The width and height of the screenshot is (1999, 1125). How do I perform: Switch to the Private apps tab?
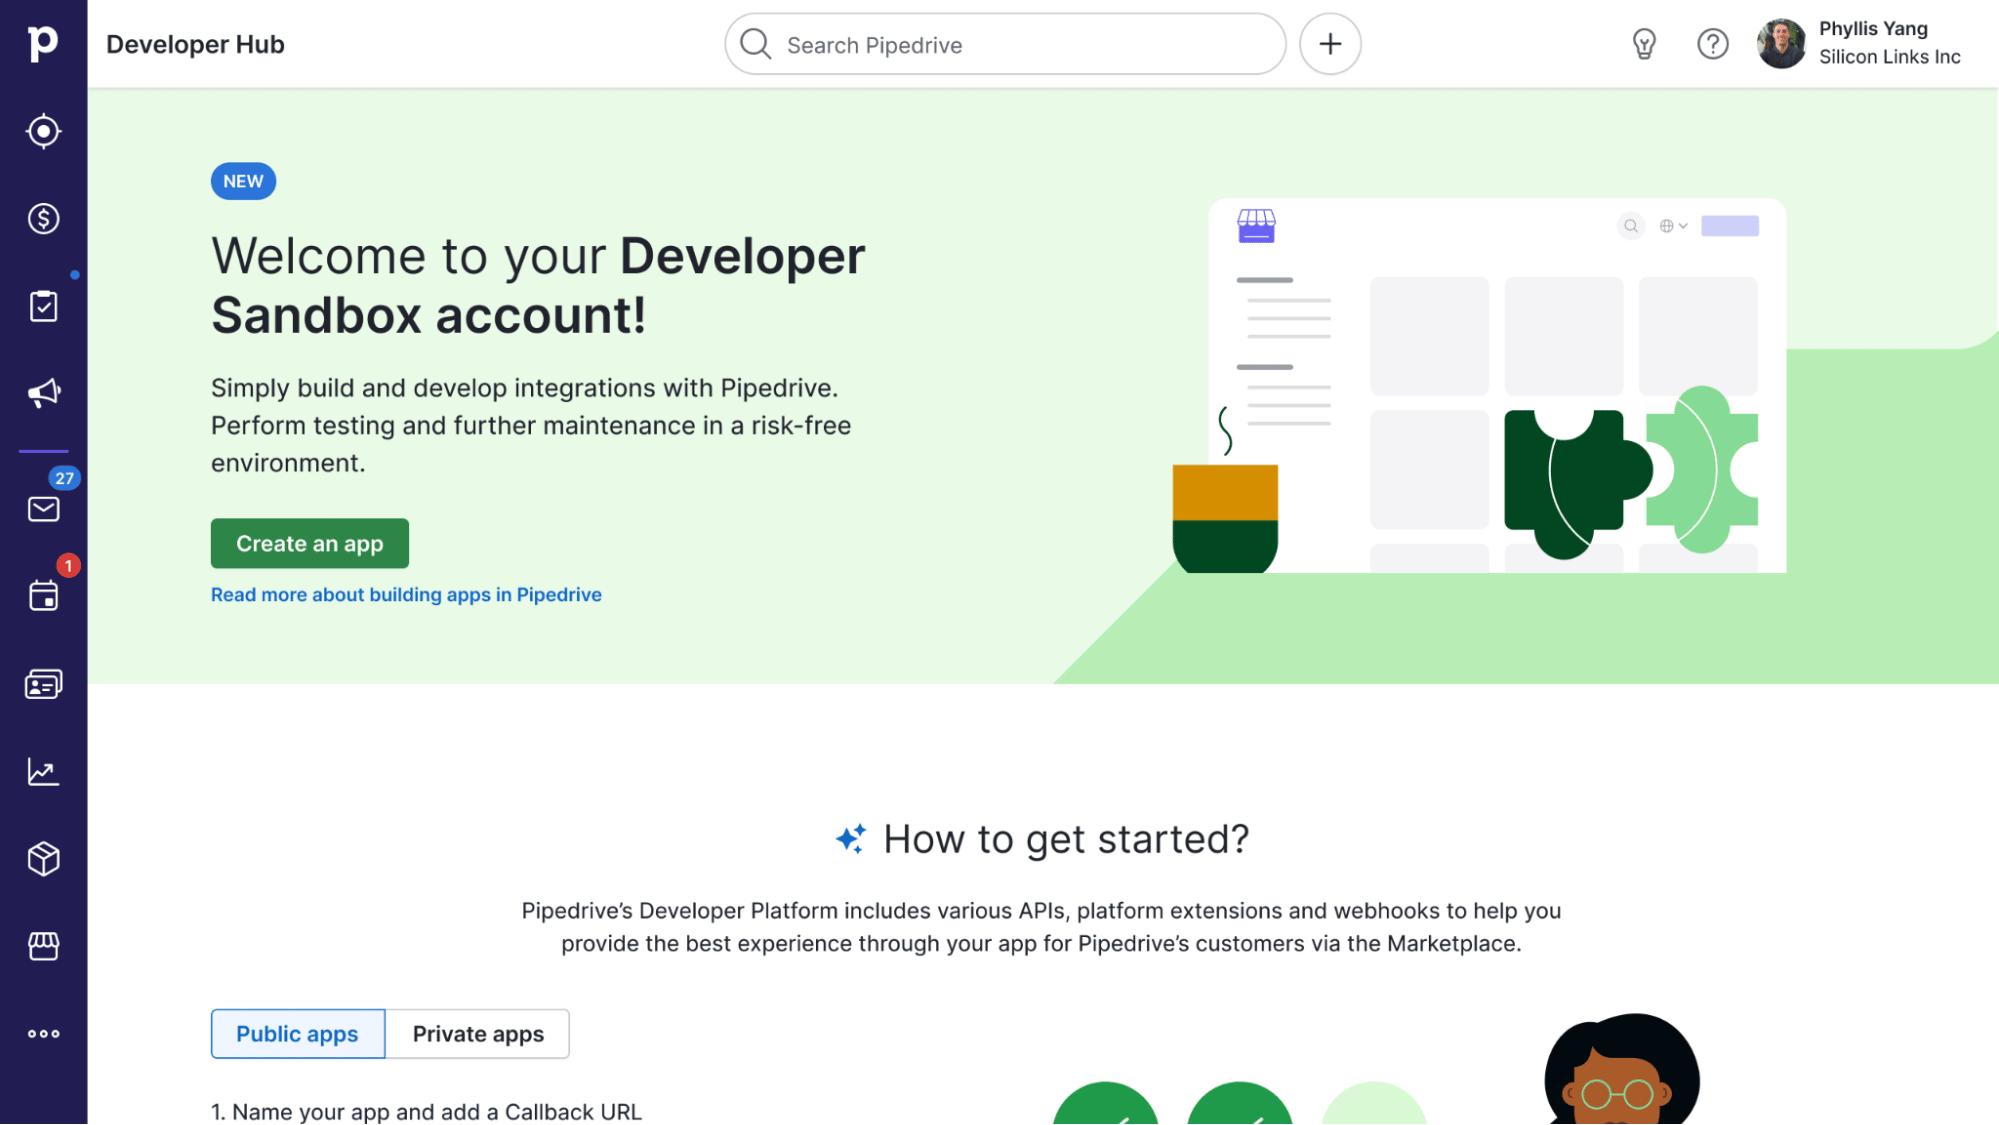[x=478, y=1033]
